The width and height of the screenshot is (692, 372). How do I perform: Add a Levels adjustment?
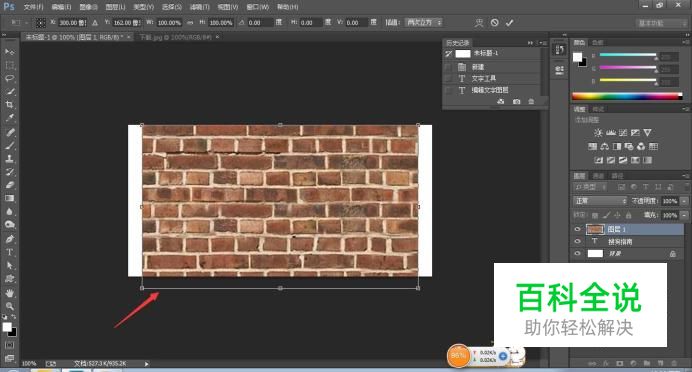coord(611,132)
